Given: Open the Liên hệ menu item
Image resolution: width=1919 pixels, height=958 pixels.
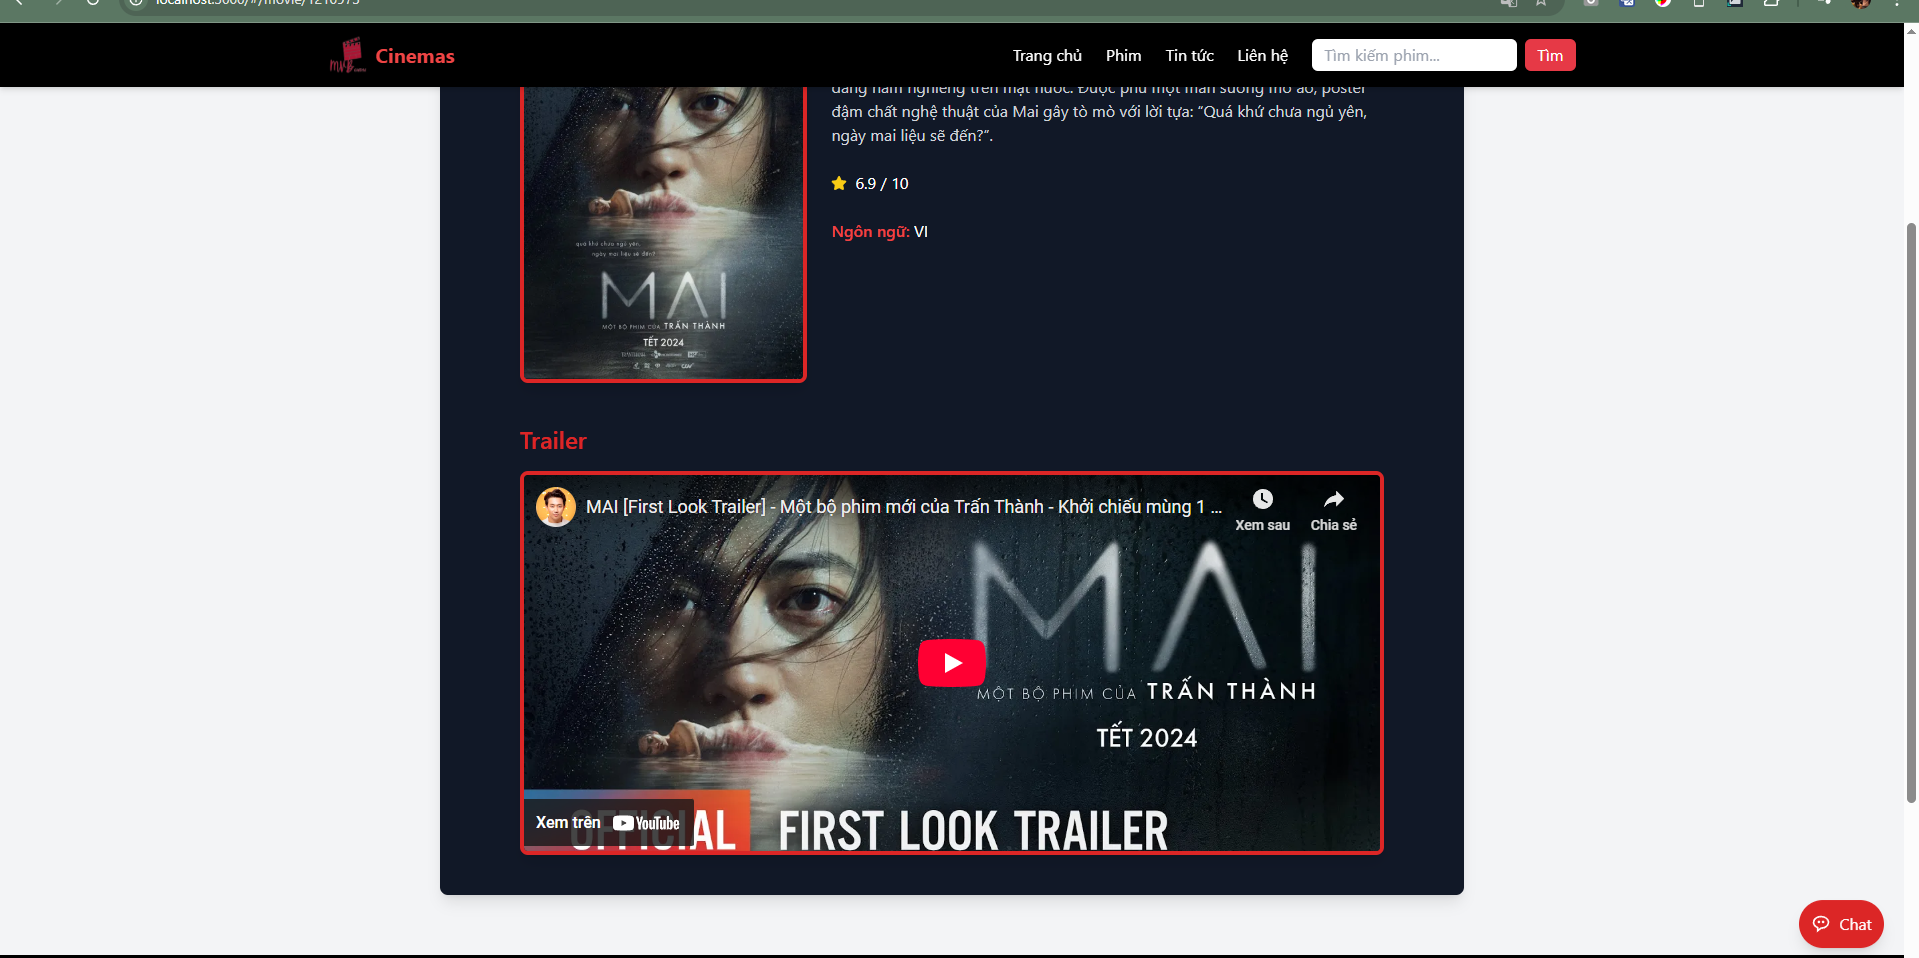Looking at the screenshot, I should click(x=1262, y=56).
